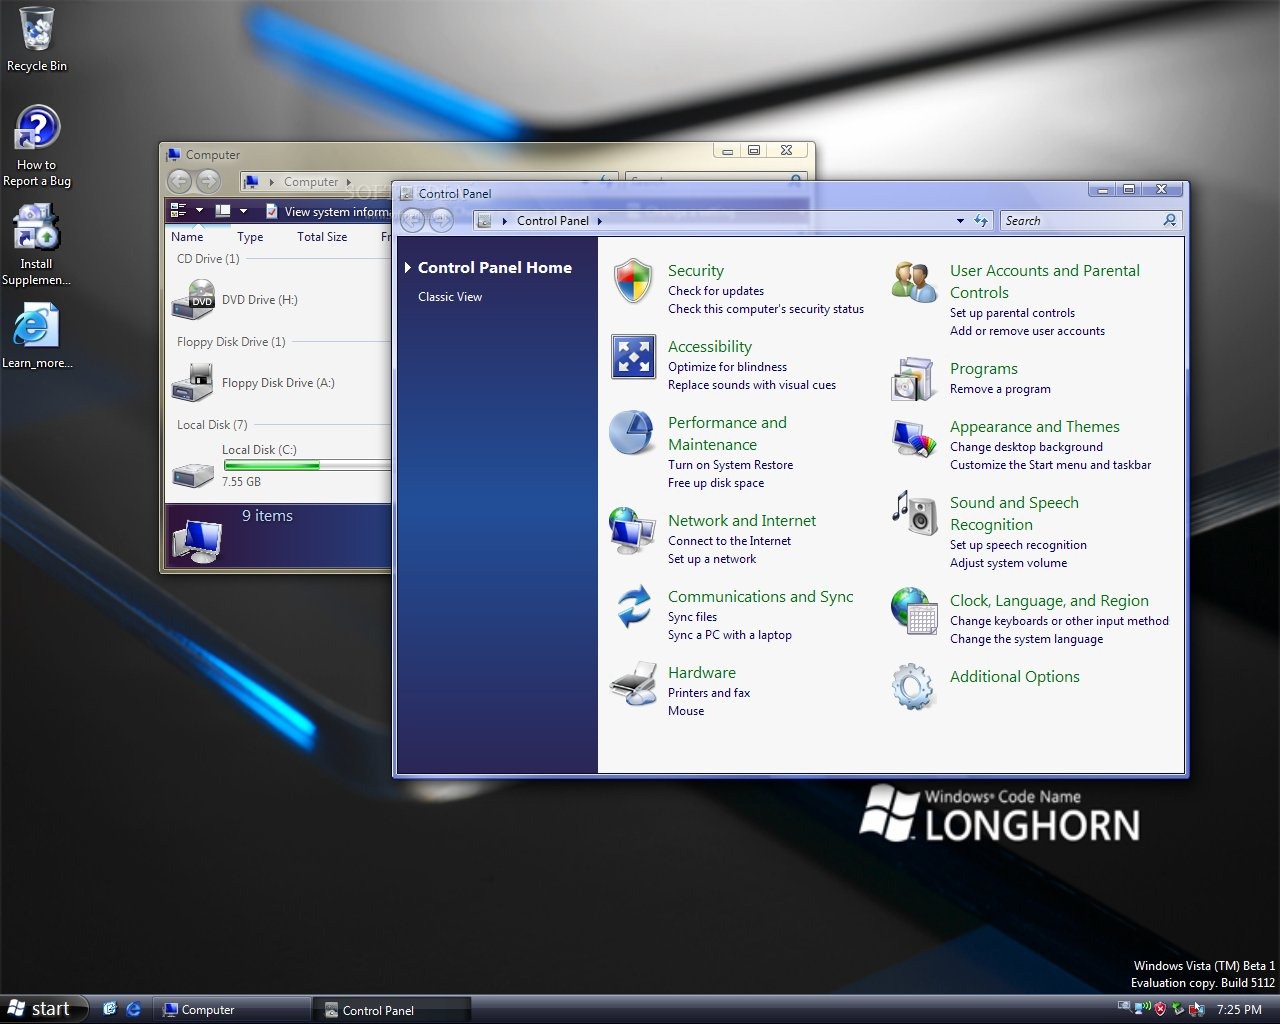
Task: Click Set up a network link
Action: [x=712, y=559]
